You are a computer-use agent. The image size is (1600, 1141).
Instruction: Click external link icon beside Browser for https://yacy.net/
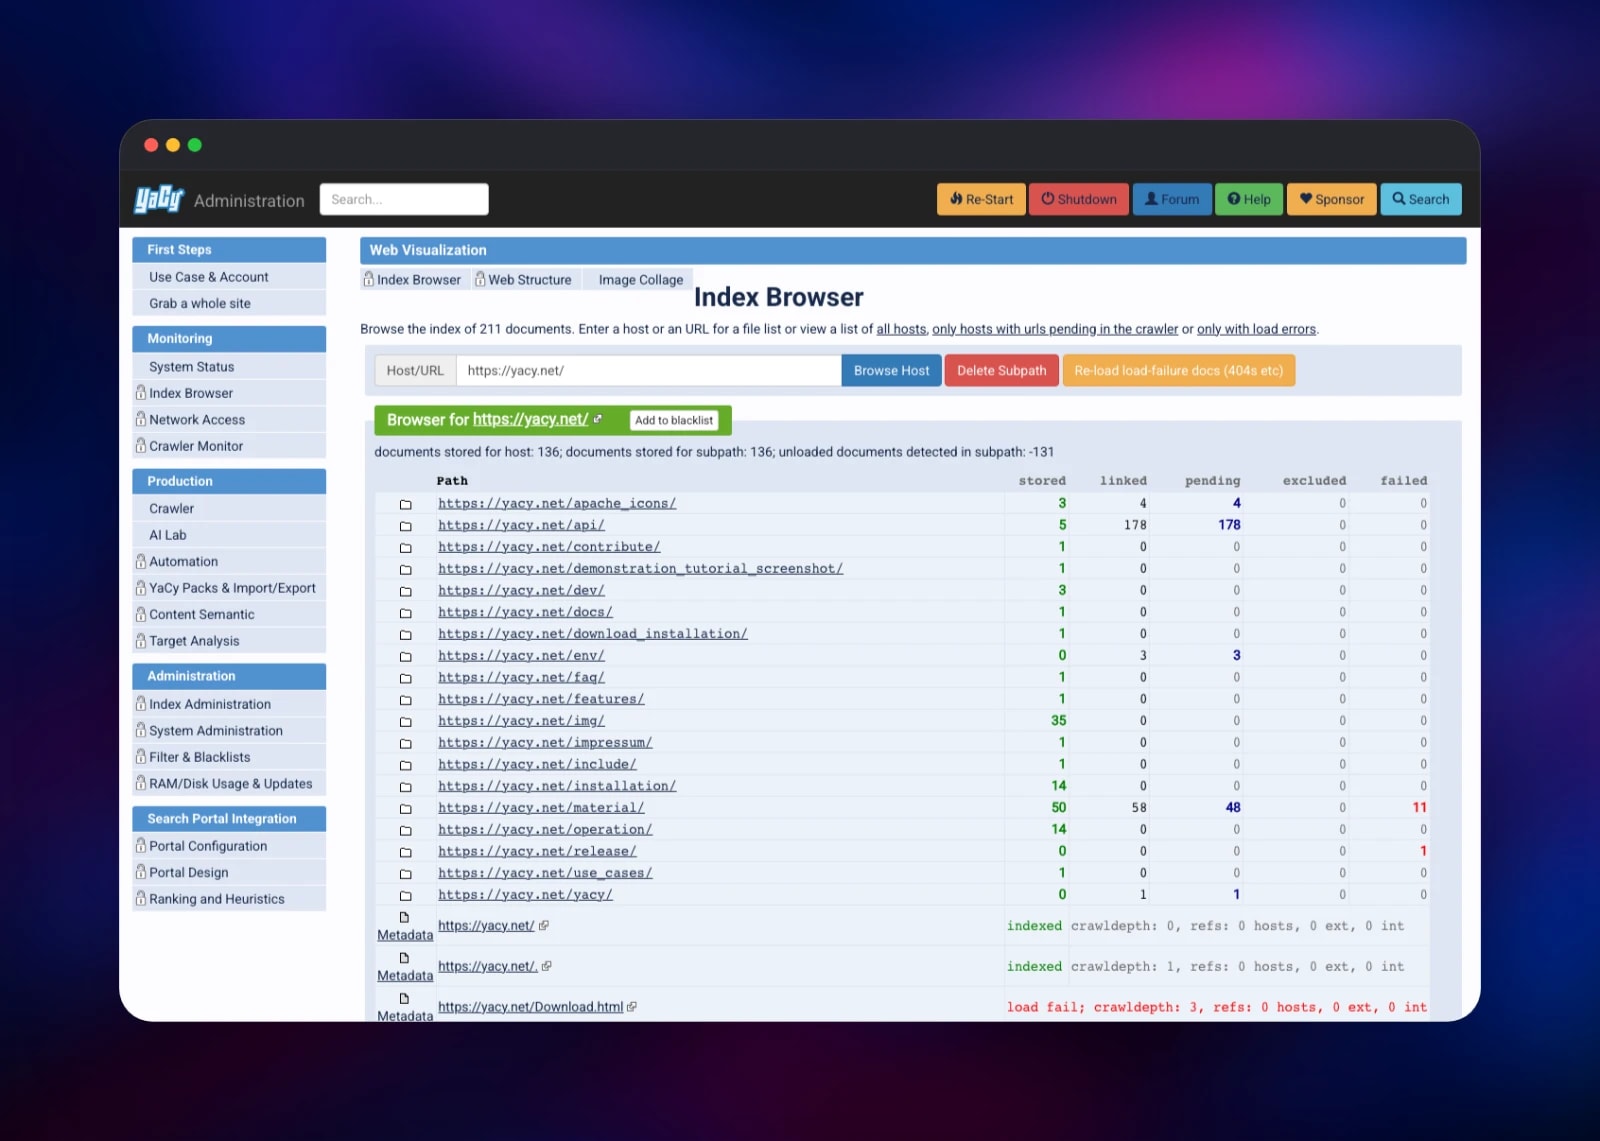coord(598,419)
